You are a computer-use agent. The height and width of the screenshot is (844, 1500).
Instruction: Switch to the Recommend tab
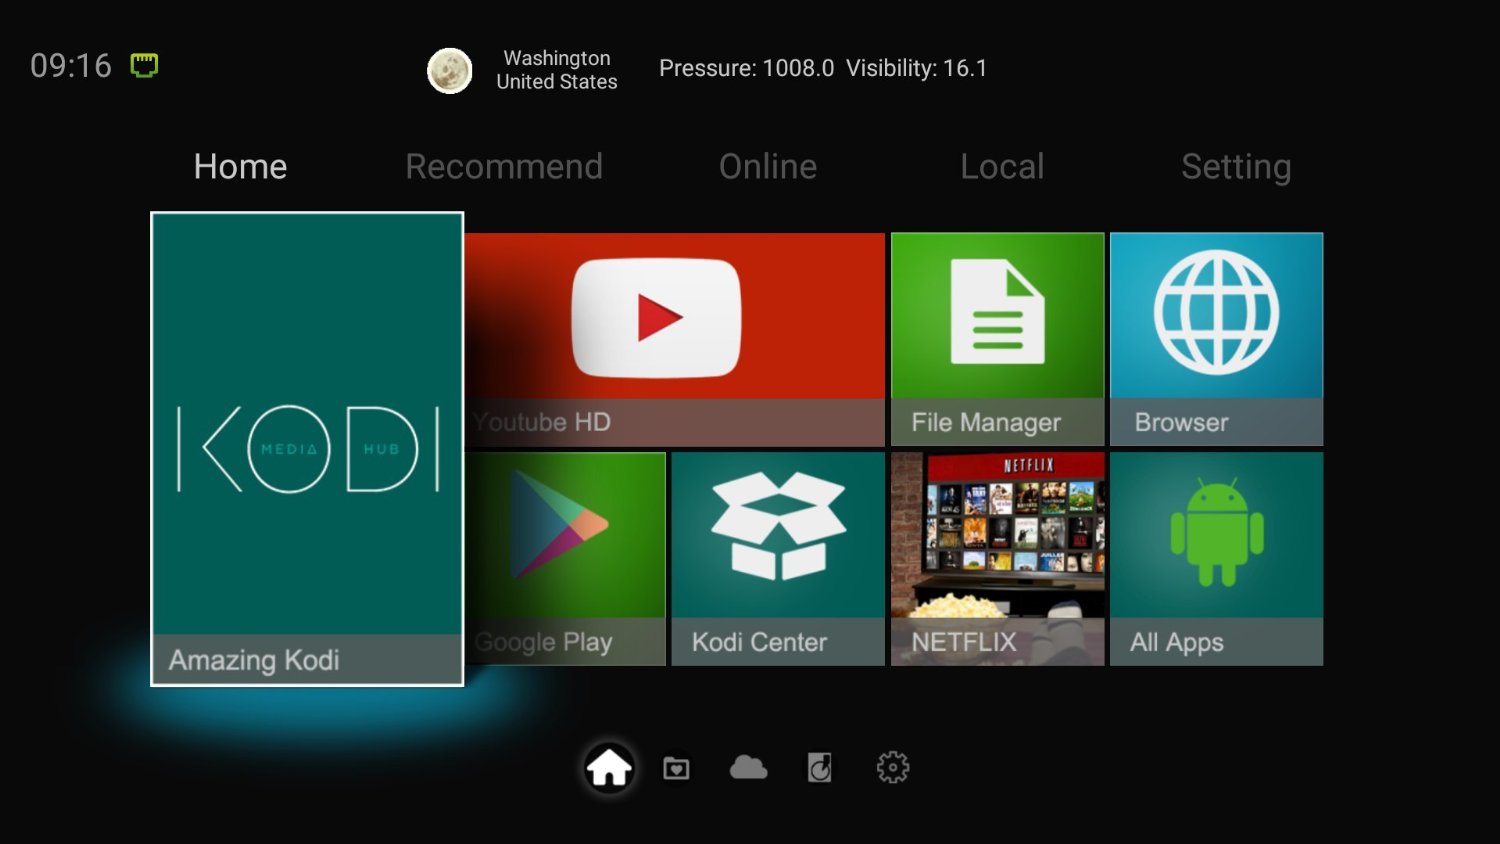pos(504,166)
